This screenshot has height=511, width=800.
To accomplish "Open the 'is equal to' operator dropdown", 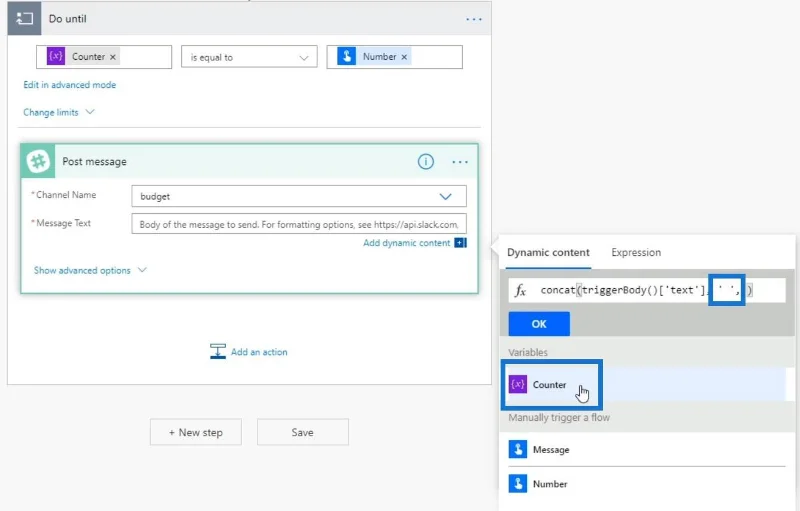I will (249, 57).
